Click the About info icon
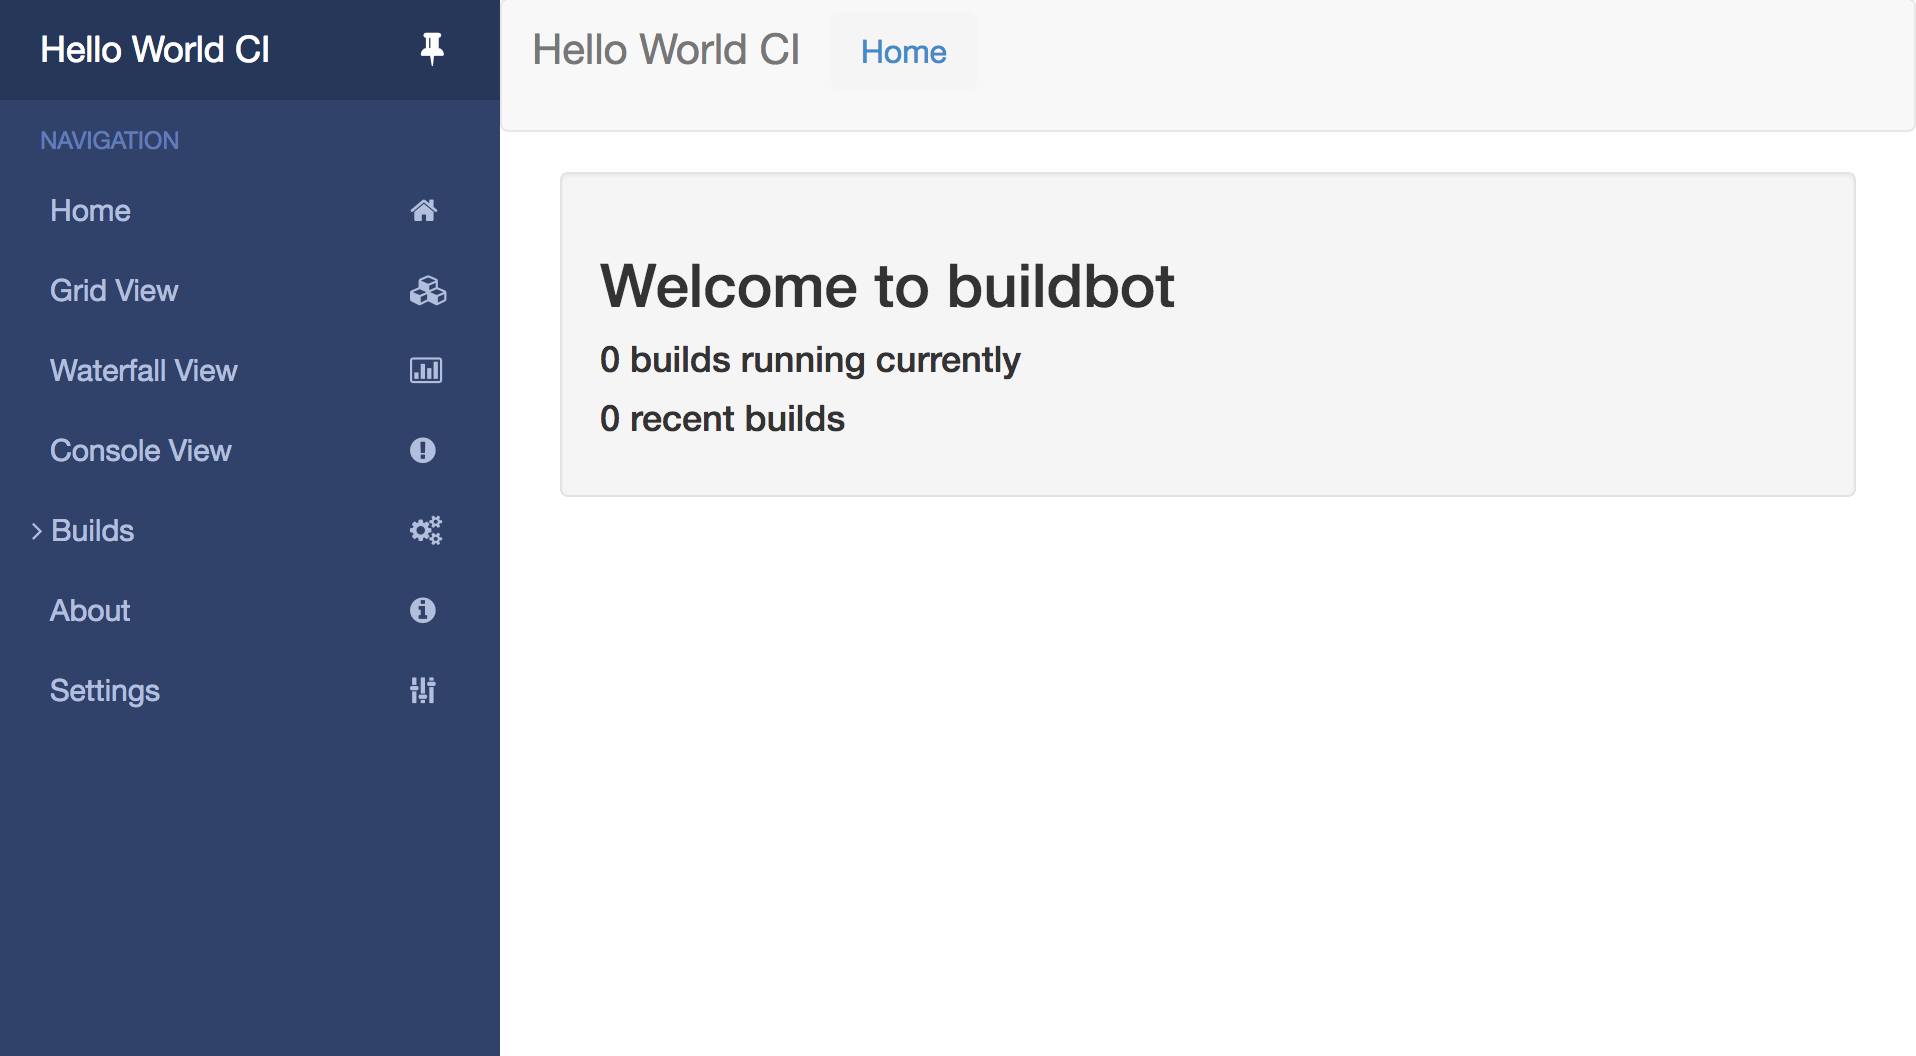 (423, 610)
